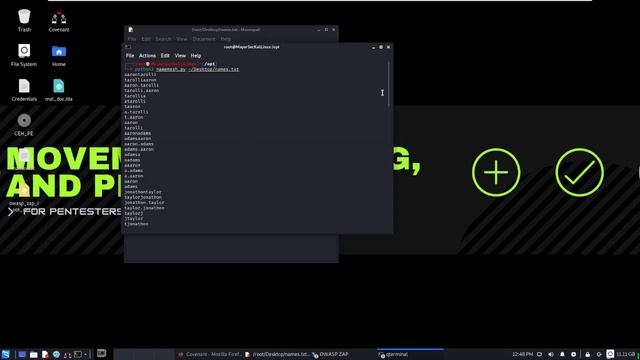Click 'taylor.jonathon' in terminal output

tap(144, 208)
